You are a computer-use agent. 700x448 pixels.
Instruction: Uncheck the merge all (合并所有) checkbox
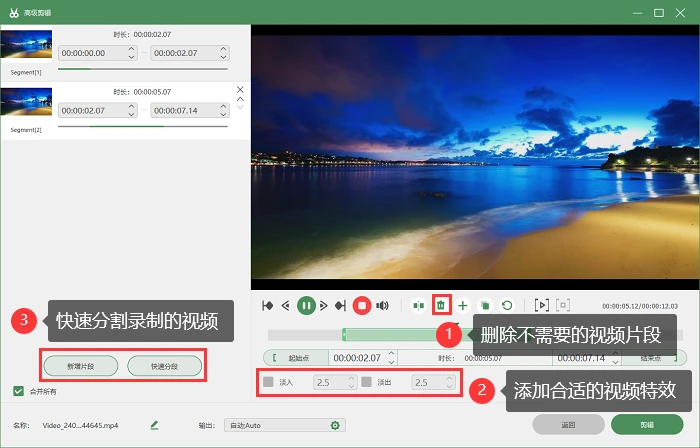(18, 391)
